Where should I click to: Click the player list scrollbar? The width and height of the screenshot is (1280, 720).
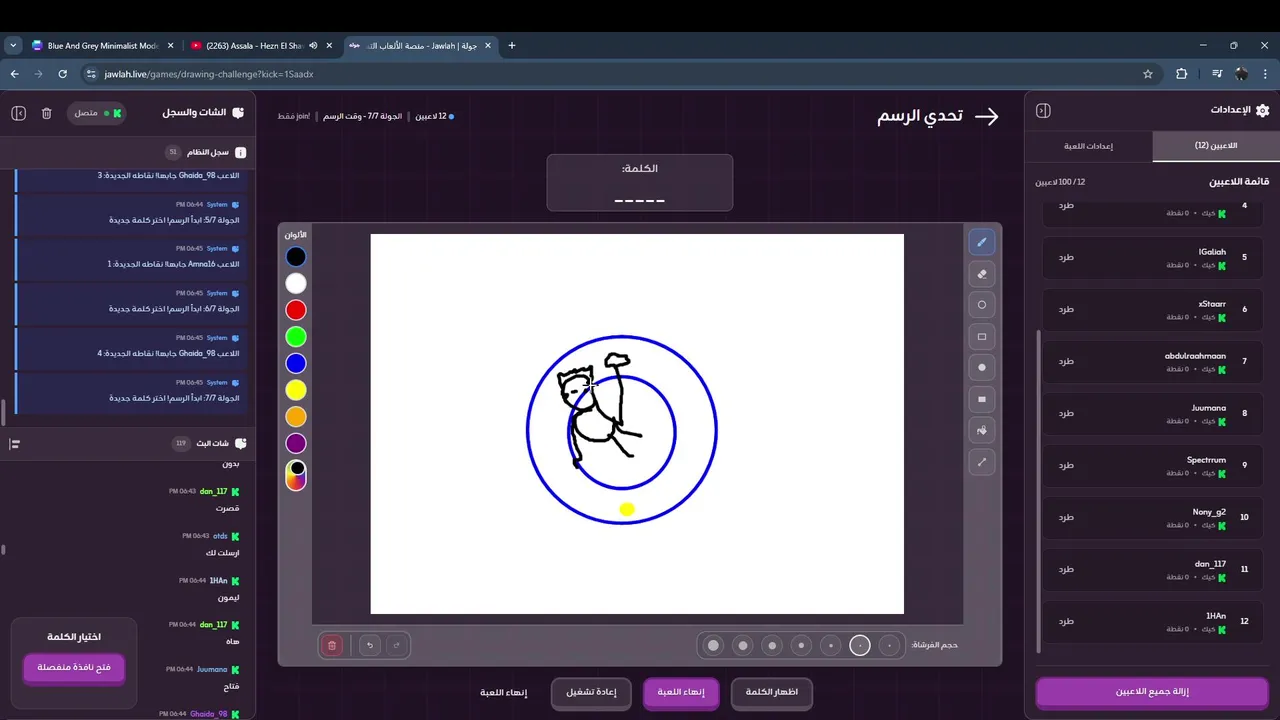pos(1039,490)
